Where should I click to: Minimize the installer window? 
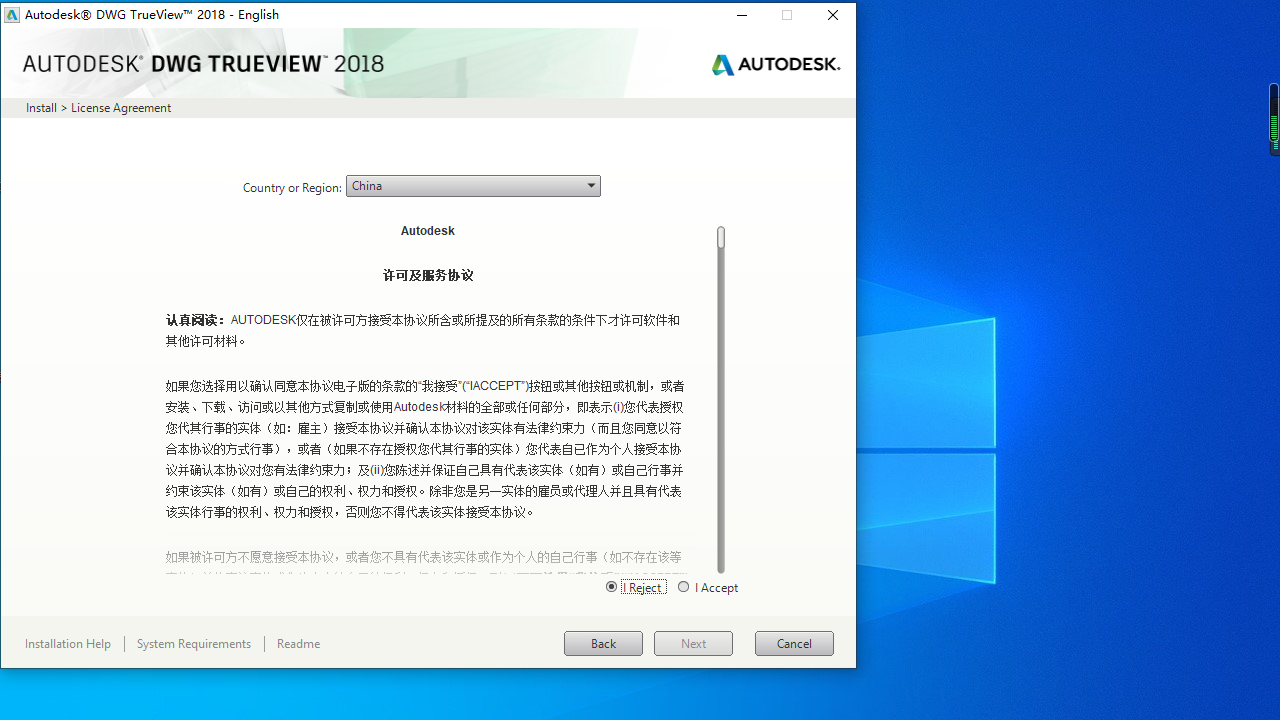pos(741,15)
